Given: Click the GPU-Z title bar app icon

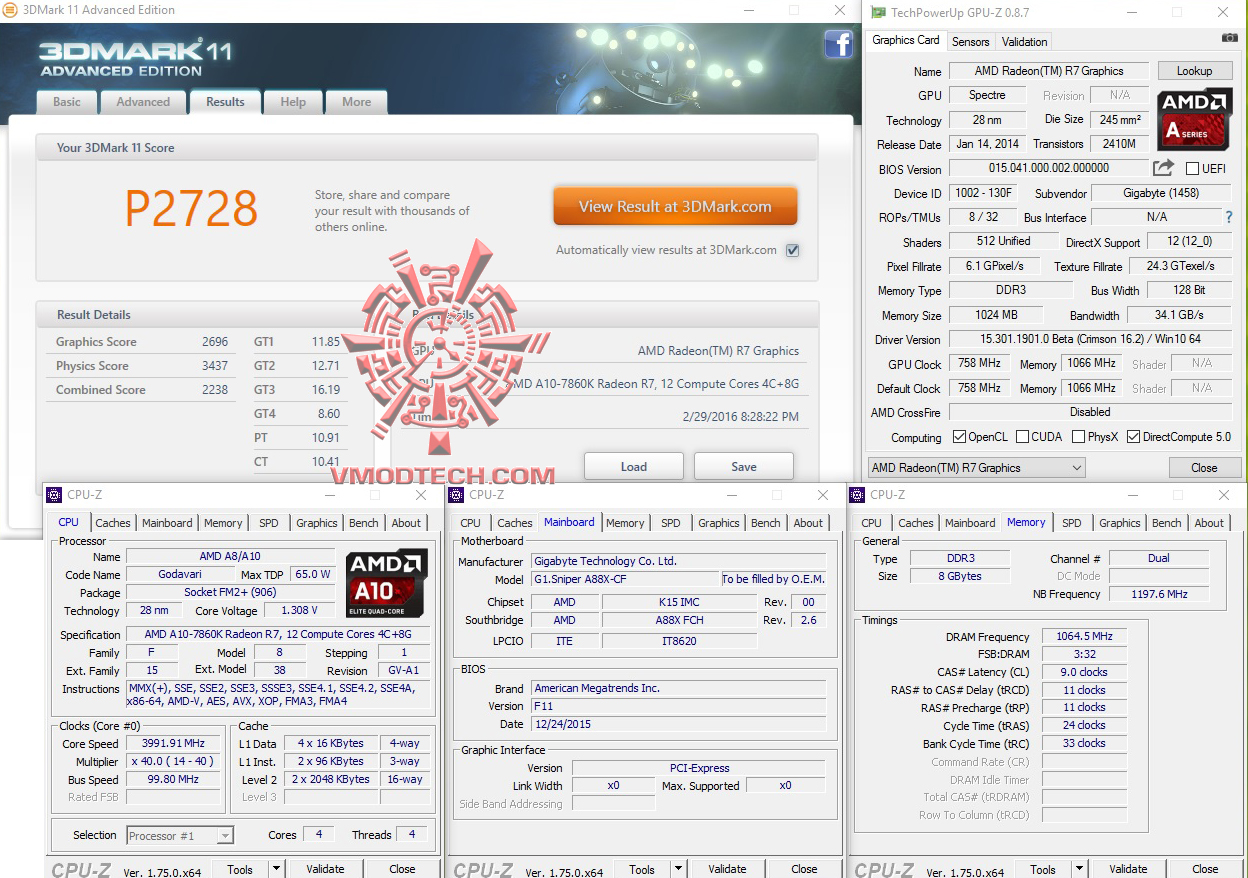Looking at the screenshot, I should point(878,12).
